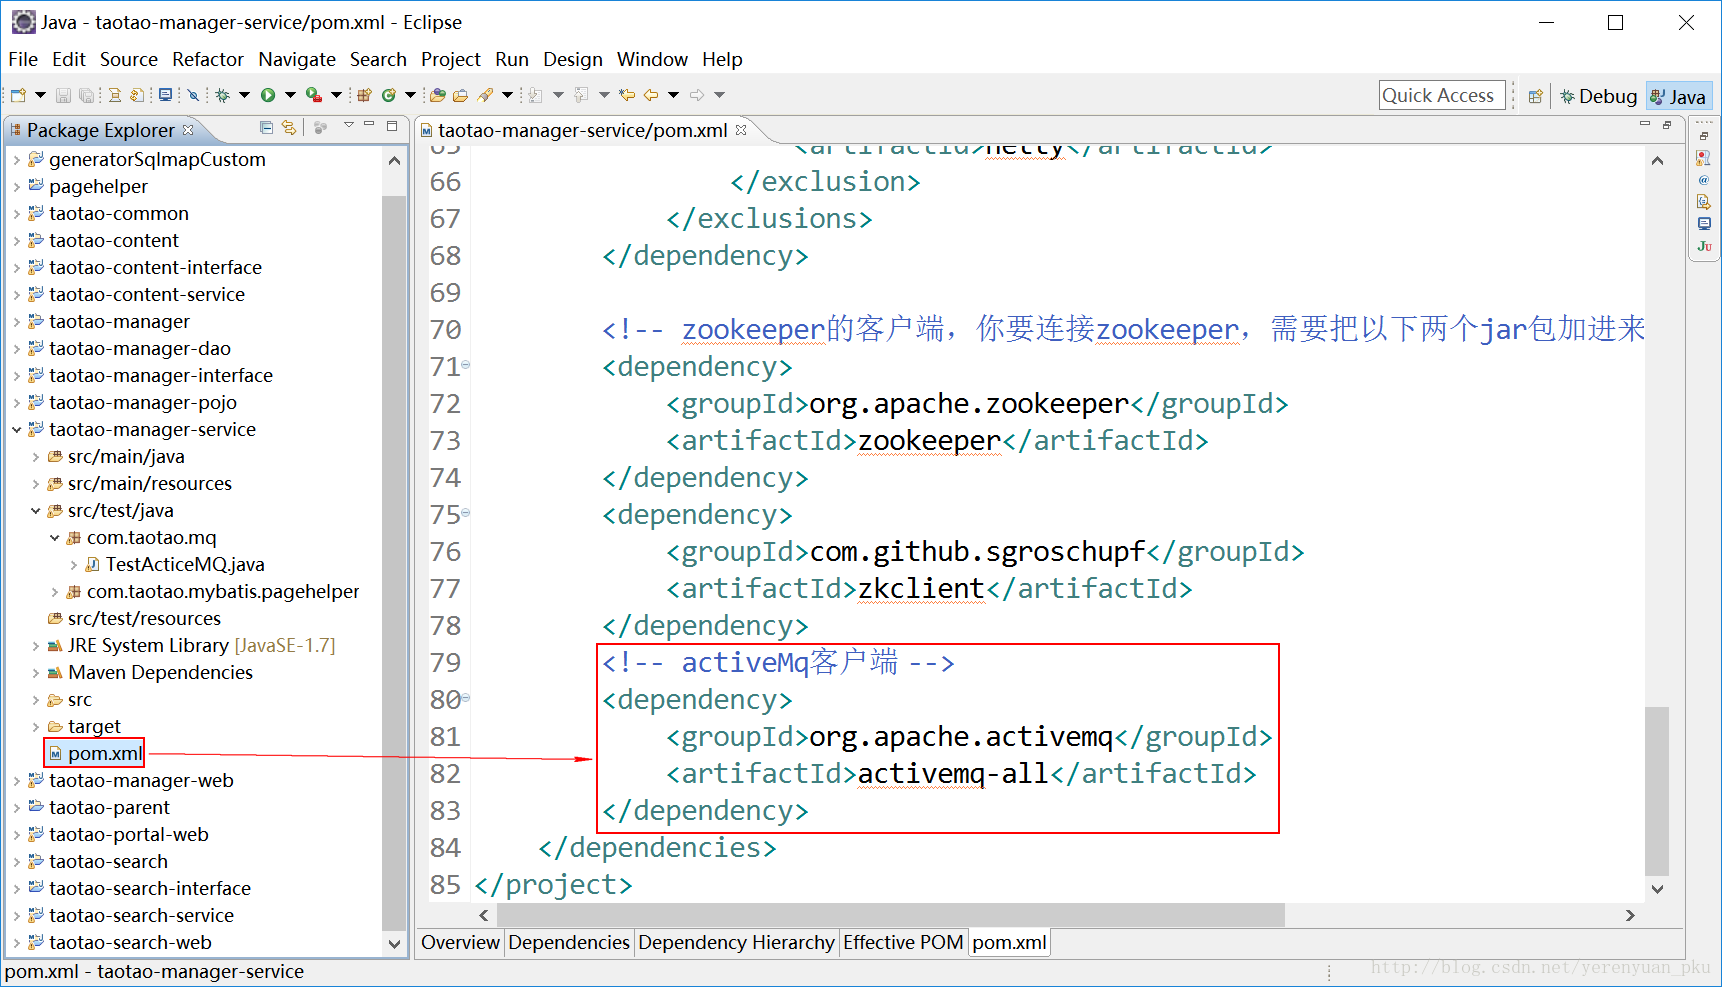Open the Problems view from side trim
1722x987 pixels.
coord(1704,158)
